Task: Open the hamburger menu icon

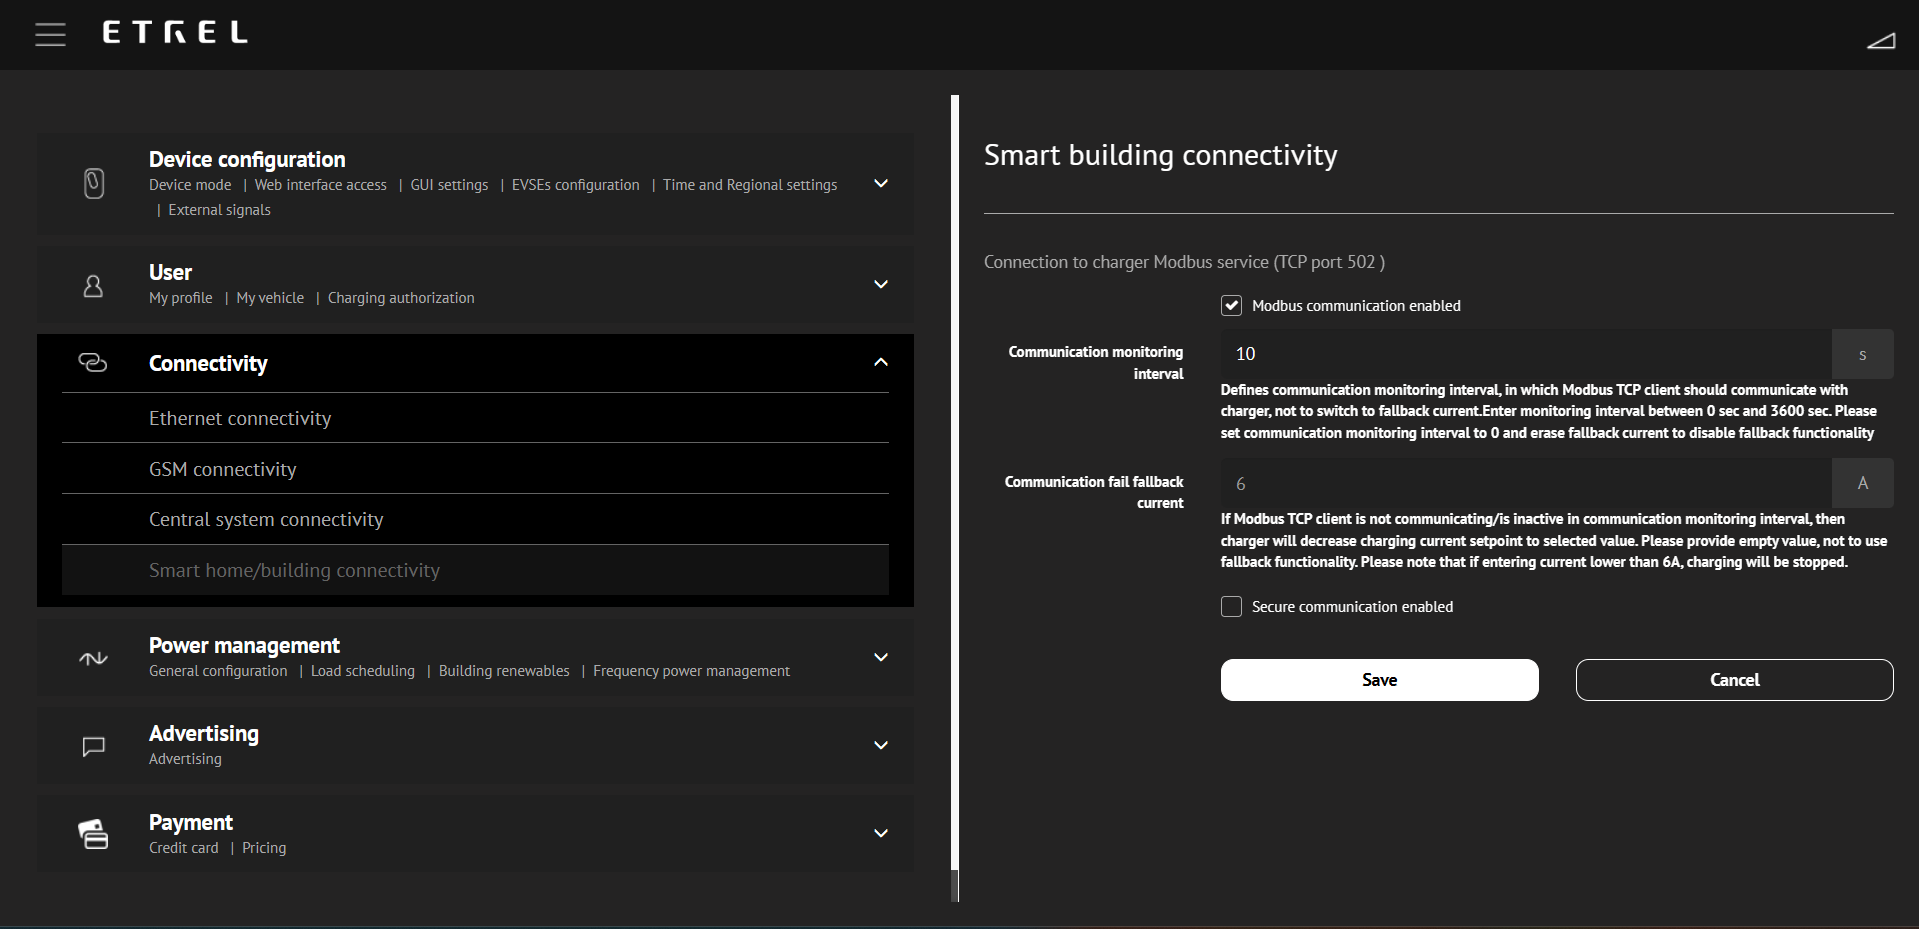Action: coord(50,35)
